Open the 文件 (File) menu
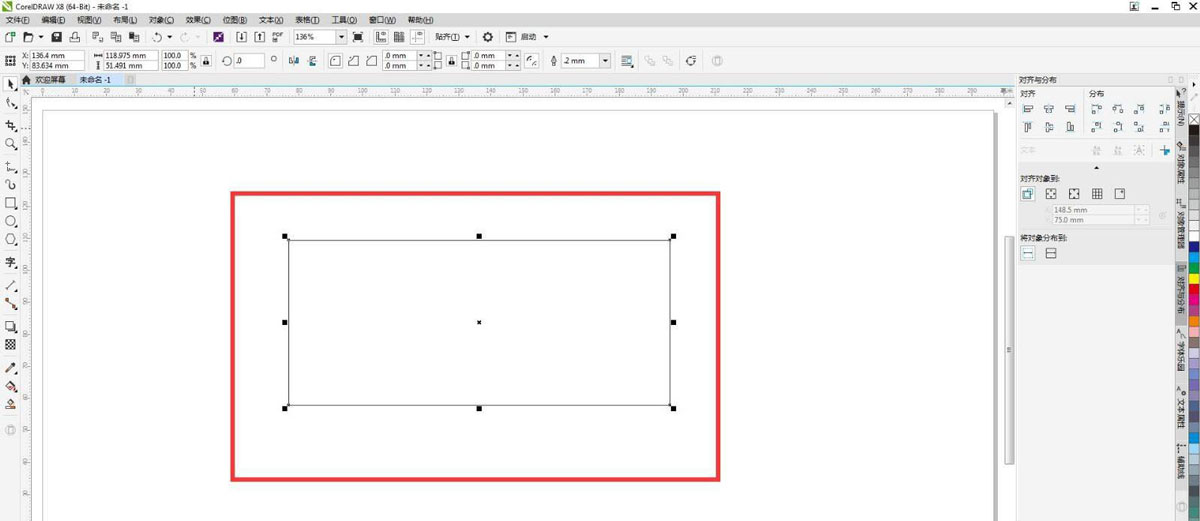The image size is (1200, 521). [x=18, y=20]
